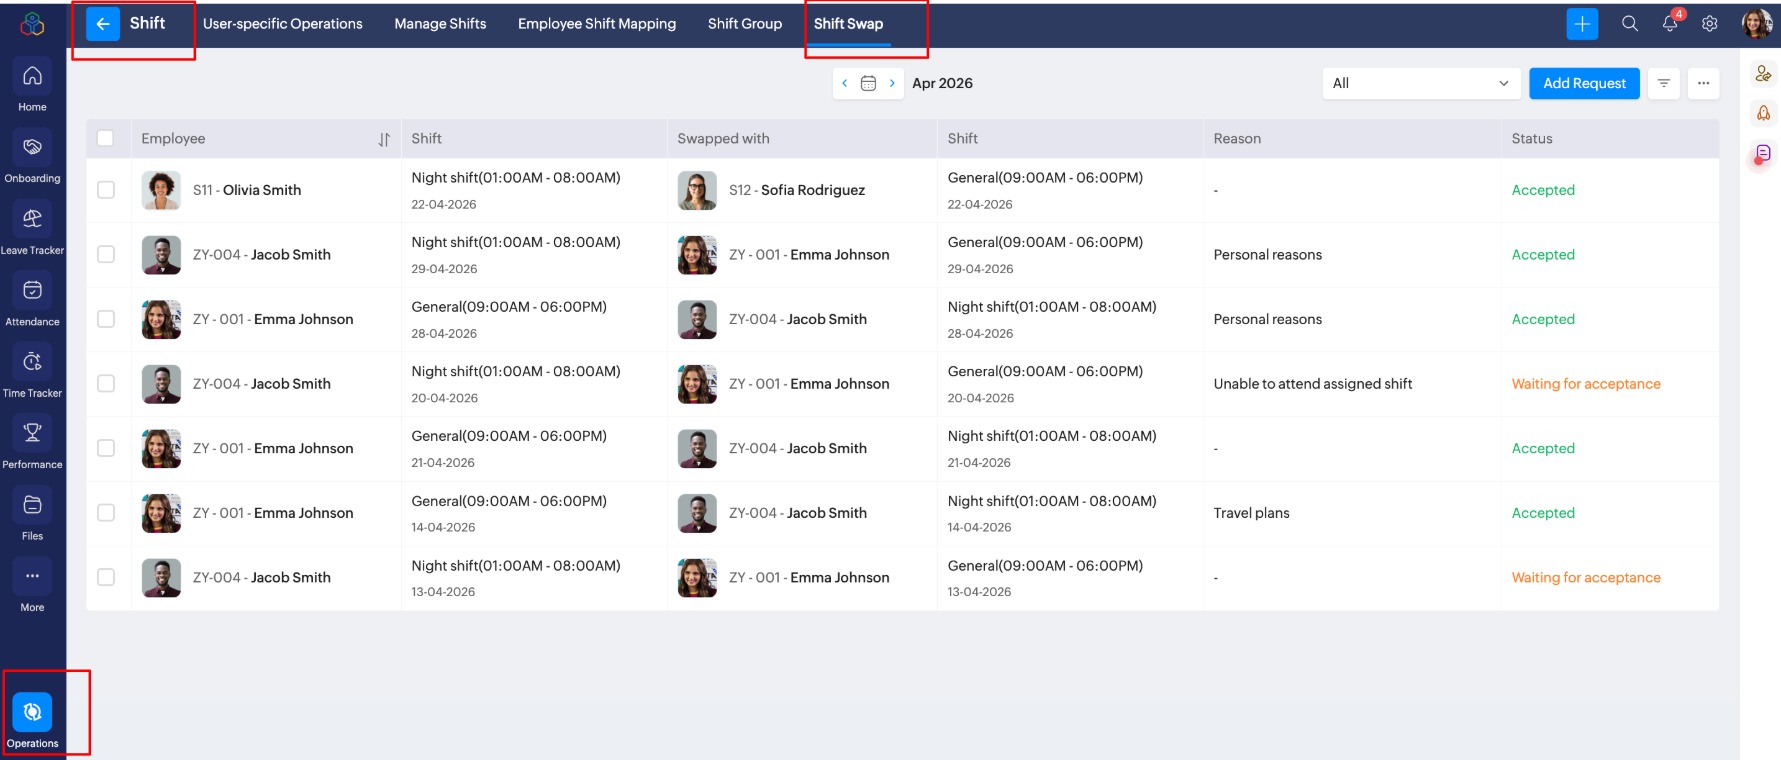The width and height of the screenshot is (1781, 760).
Task: Open the search magnifier icon
Action: (1630, 24)
